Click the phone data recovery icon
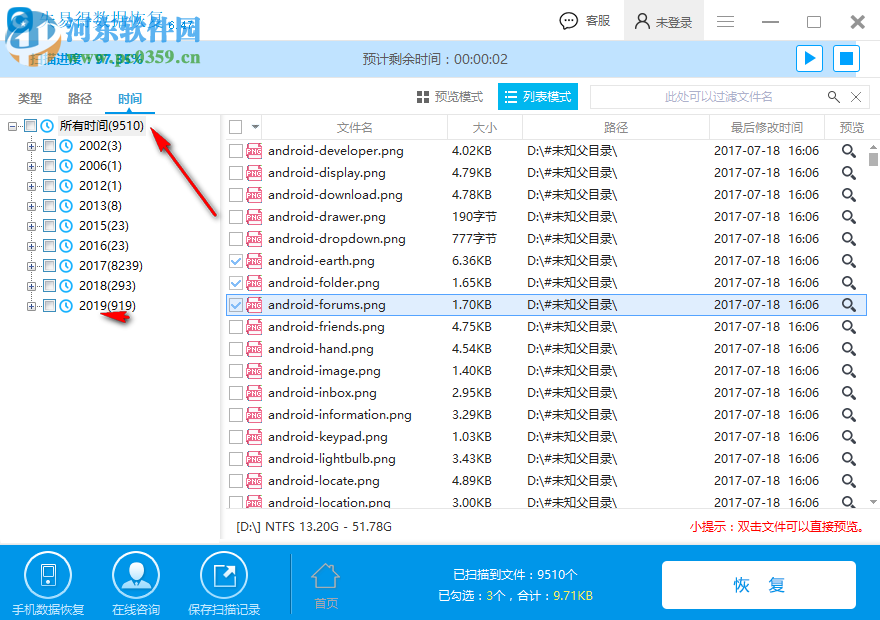 (x=47, y=576)
